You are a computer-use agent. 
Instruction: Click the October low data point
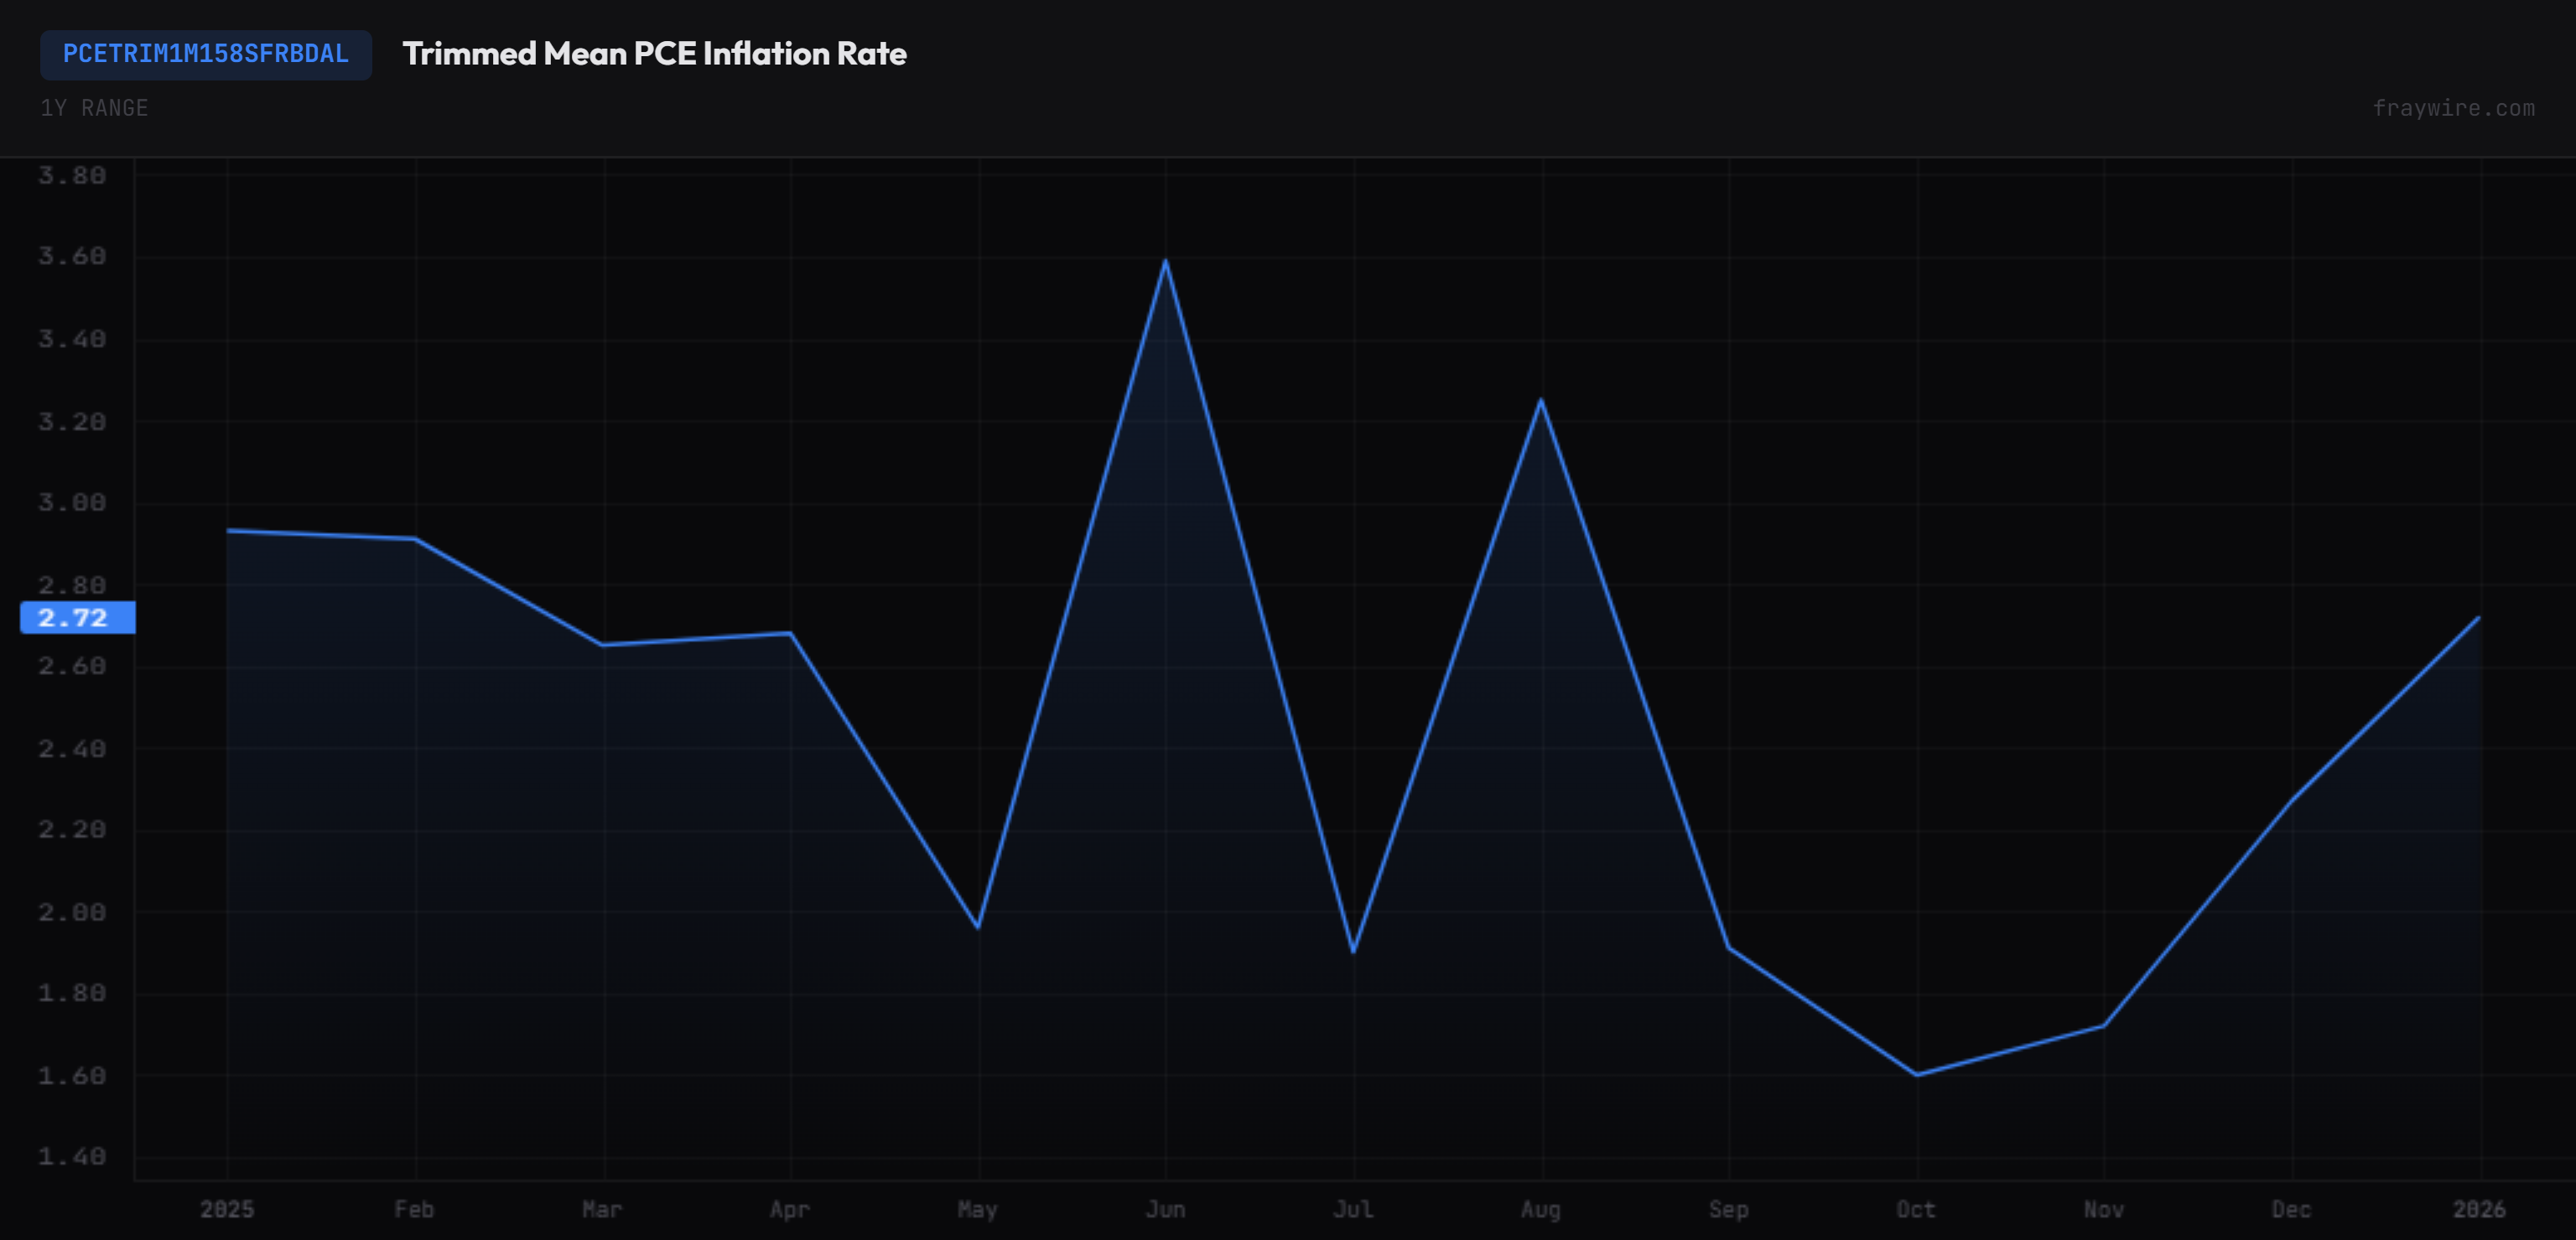[x=1916, y=1075]
